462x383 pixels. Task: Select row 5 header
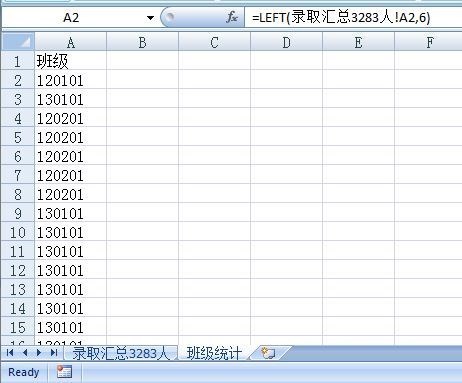pos(18,137)
